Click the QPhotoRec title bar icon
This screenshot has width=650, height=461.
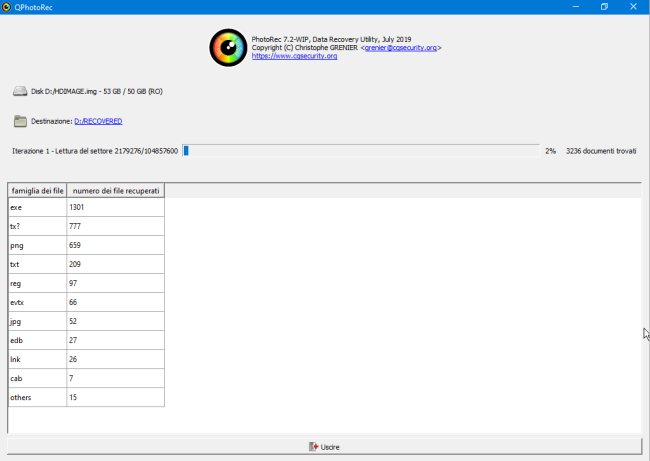(x=6, y=7)
